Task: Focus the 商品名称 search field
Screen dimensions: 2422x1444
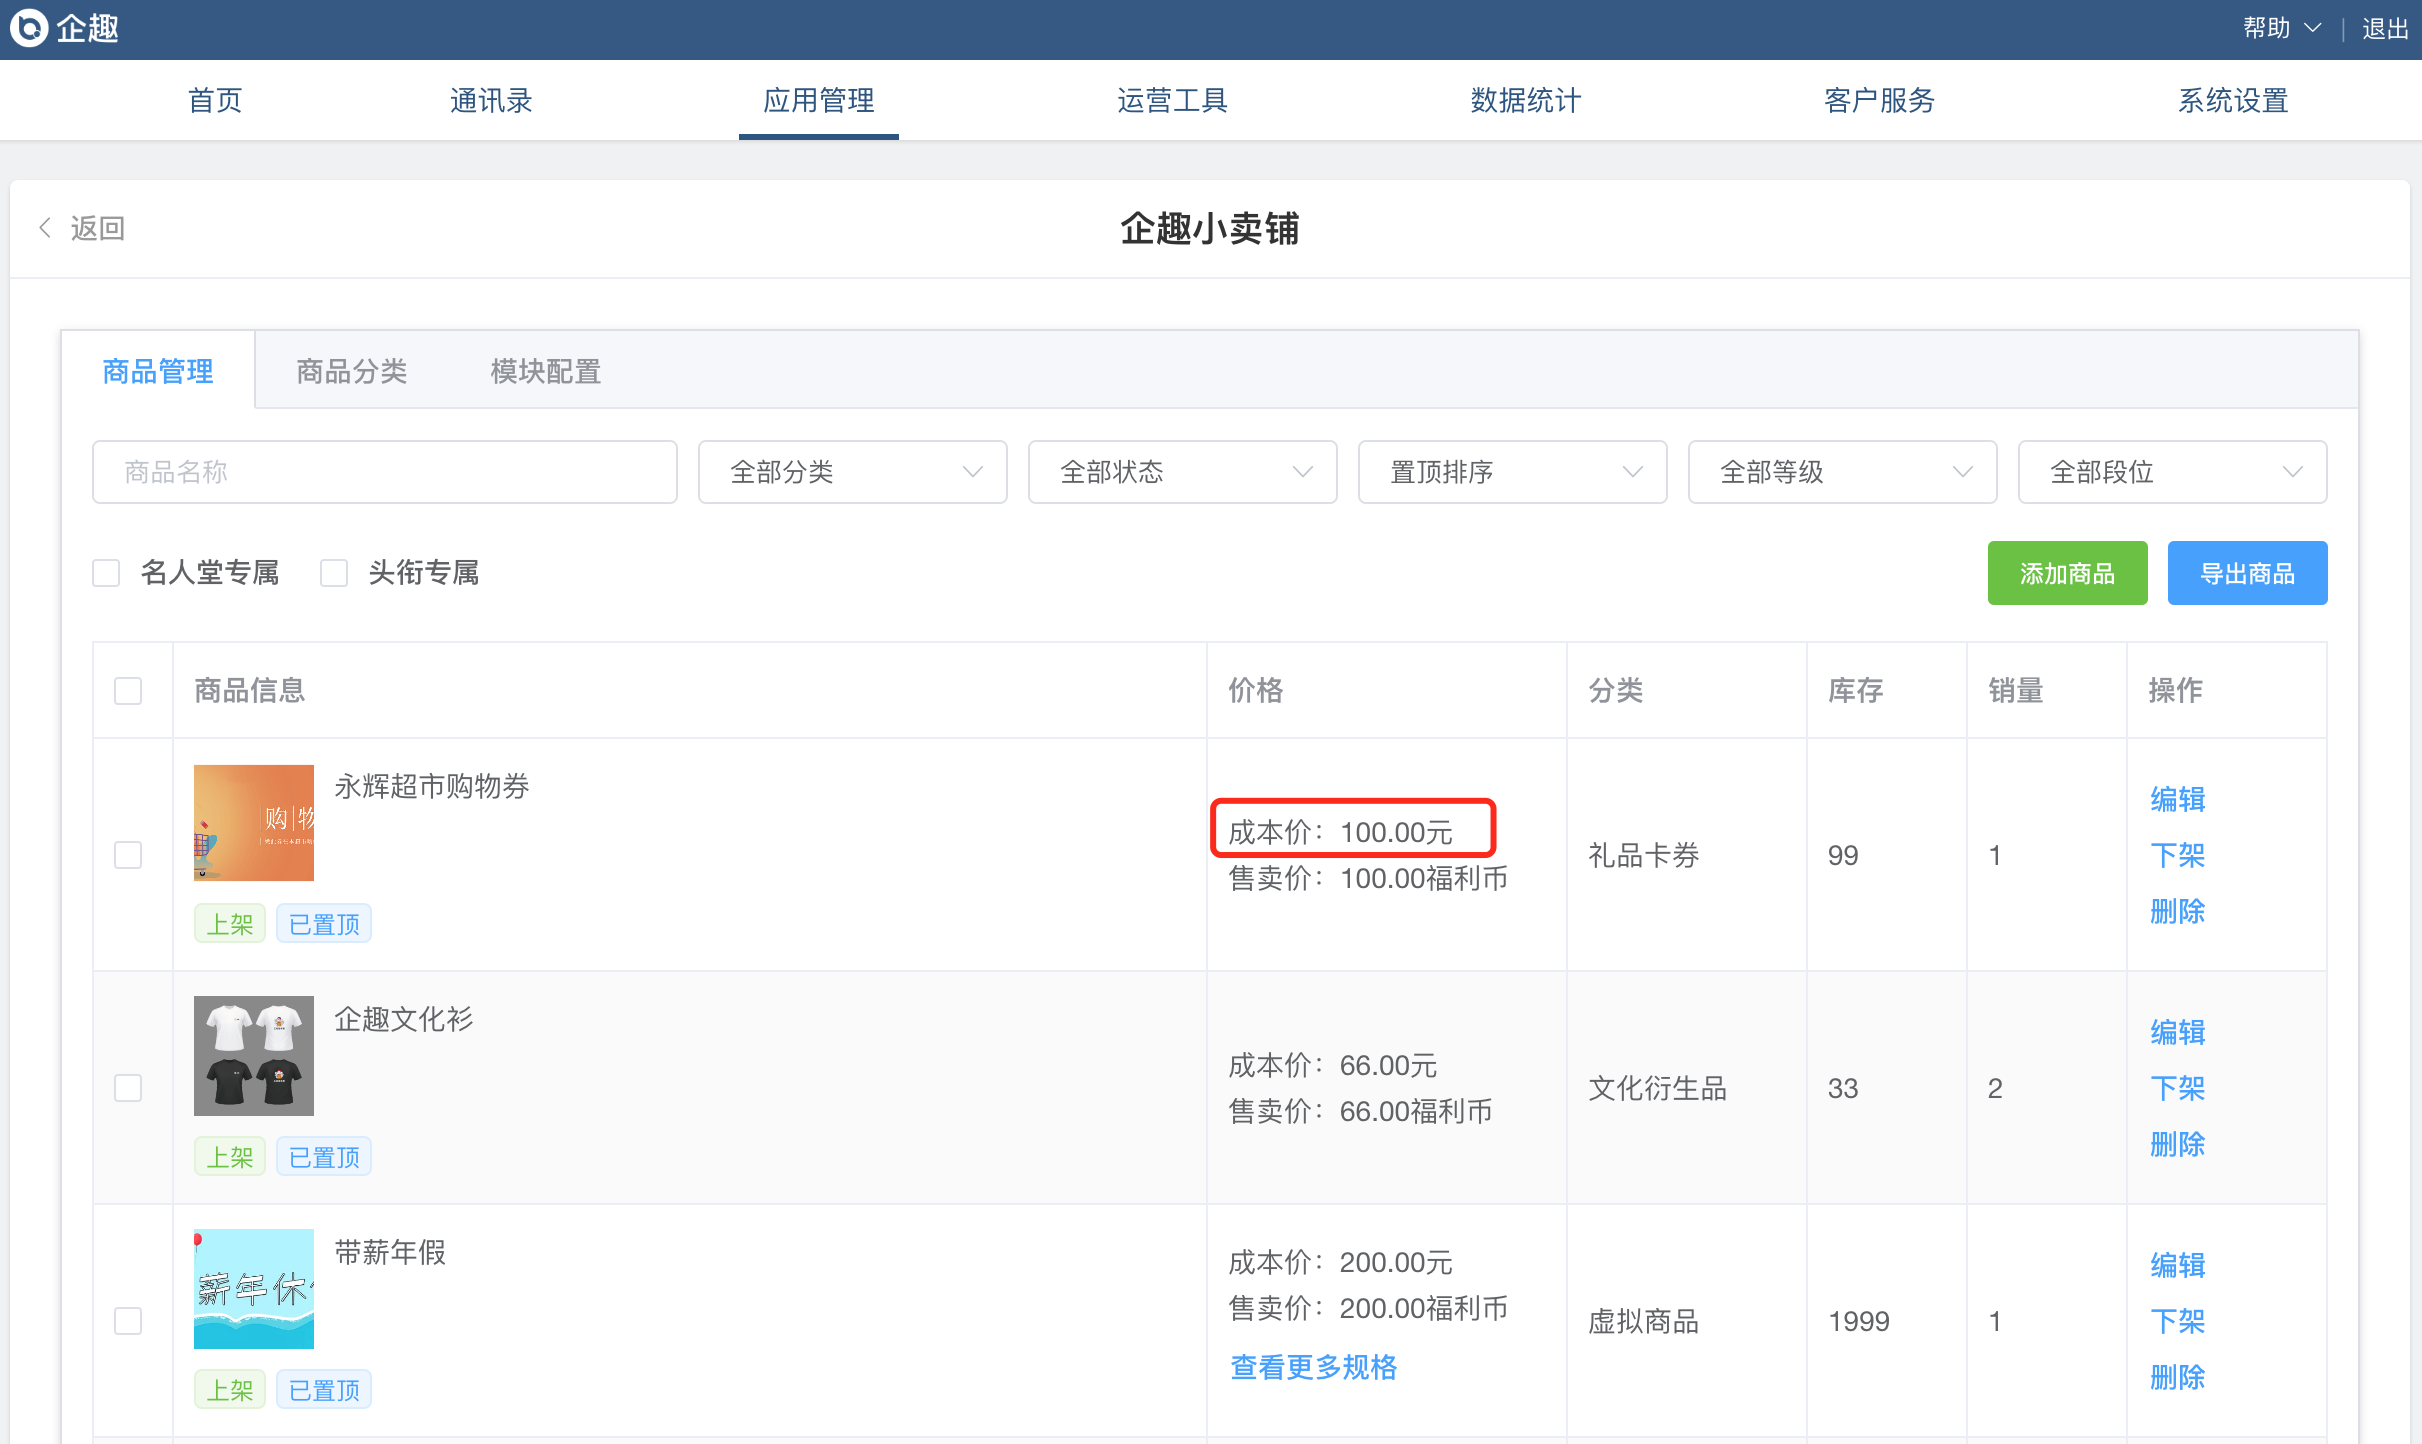Action: pyautogui.click(x=384, y=472)
